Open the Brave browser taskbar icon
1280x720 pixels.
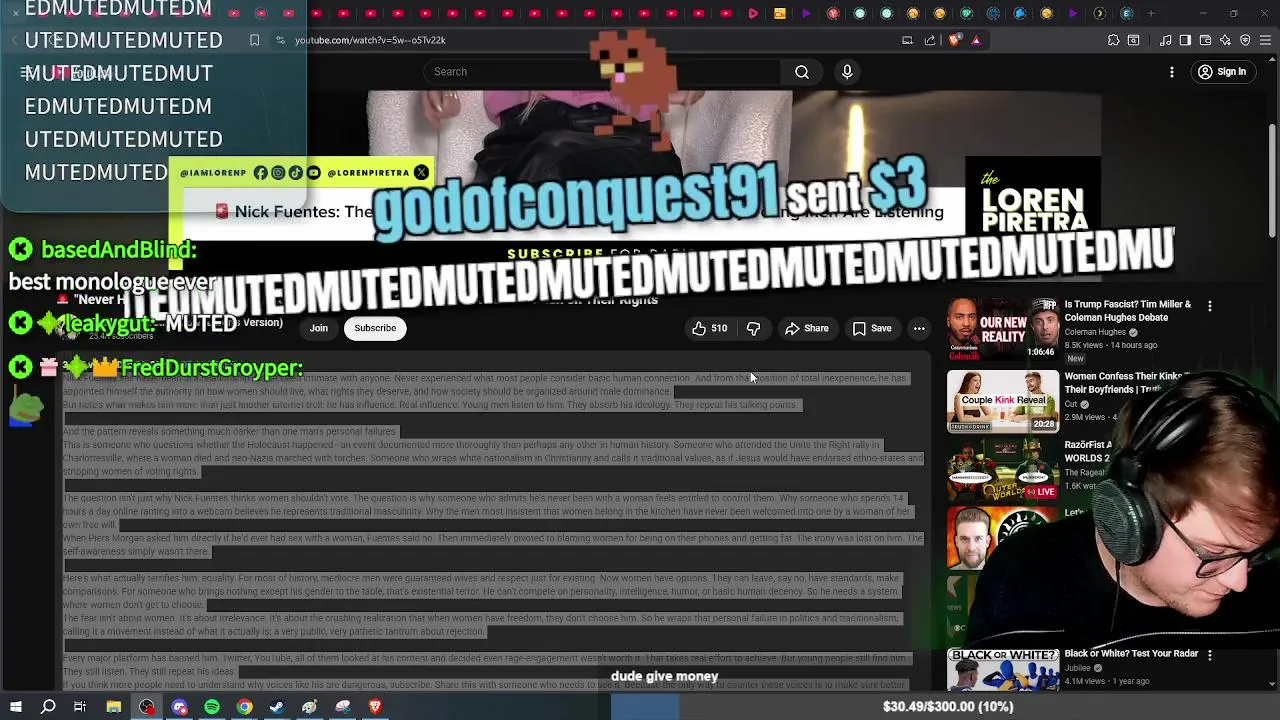376,707
